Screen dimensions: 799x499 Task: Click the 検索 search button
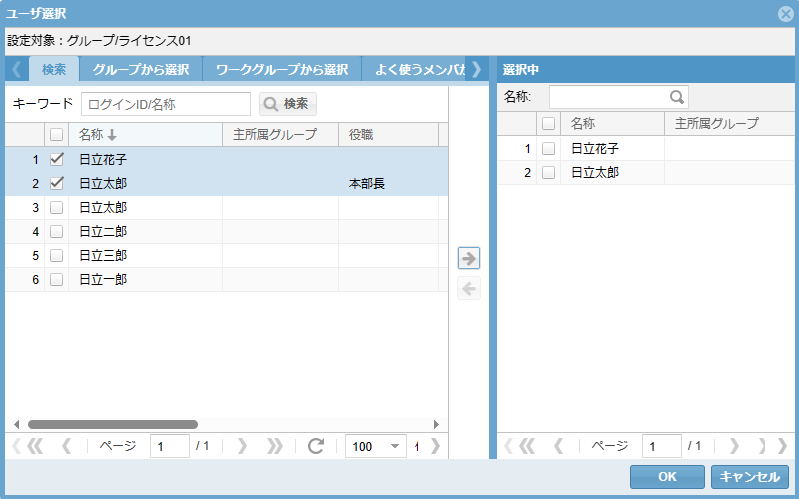pyautogui.click(x=288, y=104)
